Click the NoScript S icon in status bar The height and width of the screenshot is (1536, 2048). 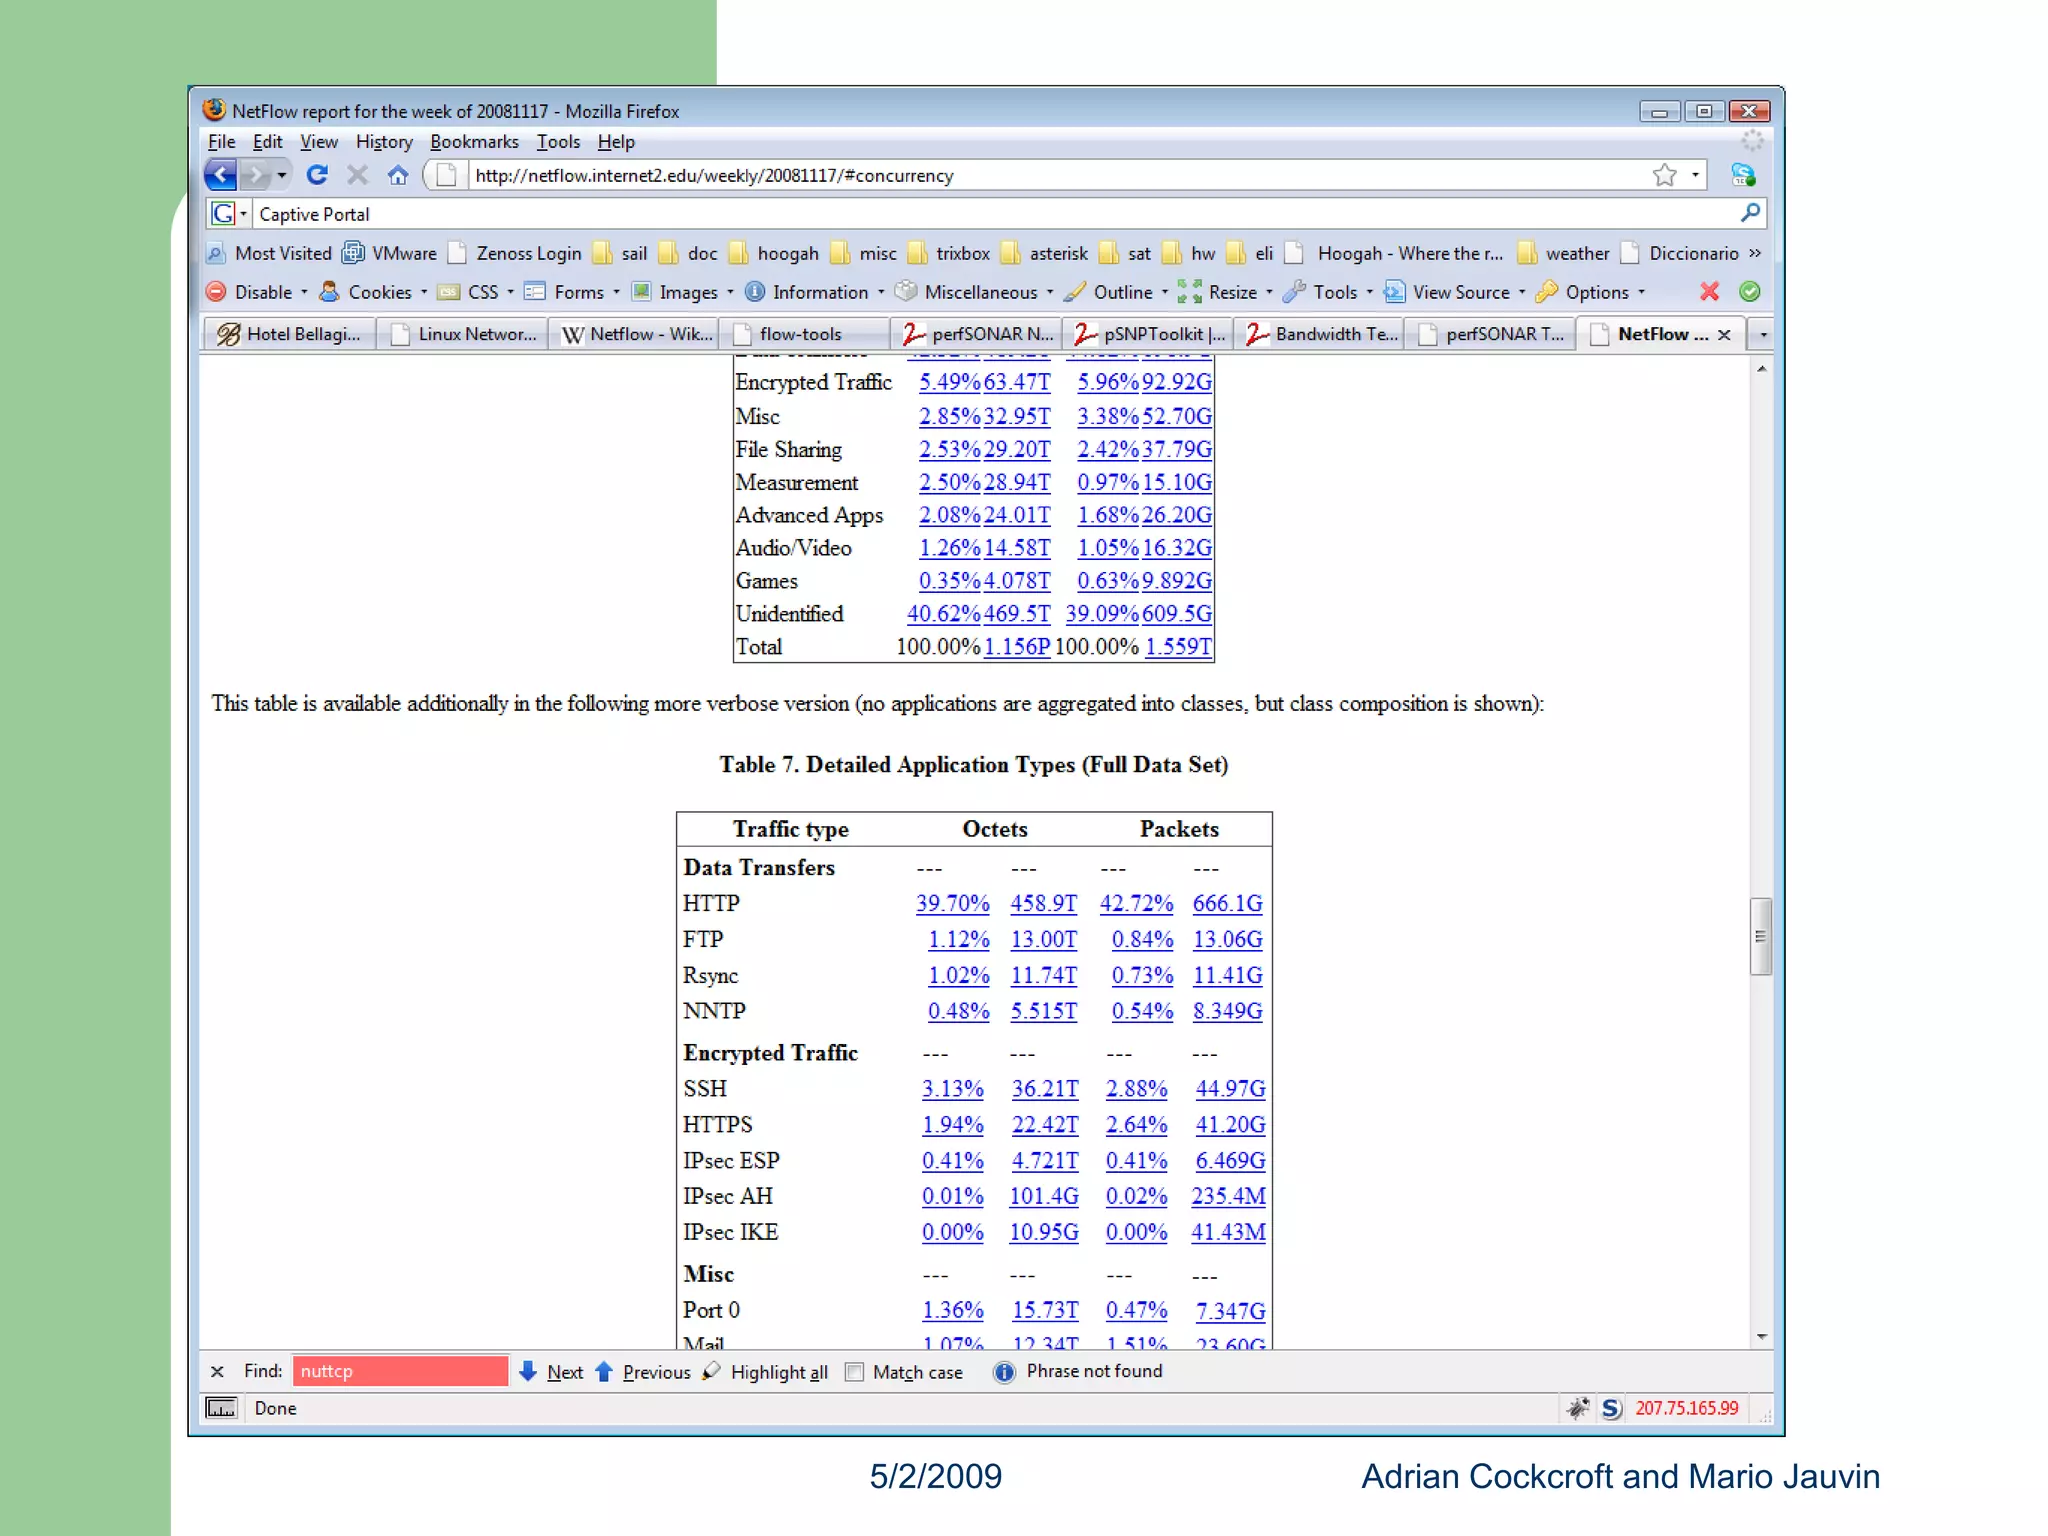1611,1408
